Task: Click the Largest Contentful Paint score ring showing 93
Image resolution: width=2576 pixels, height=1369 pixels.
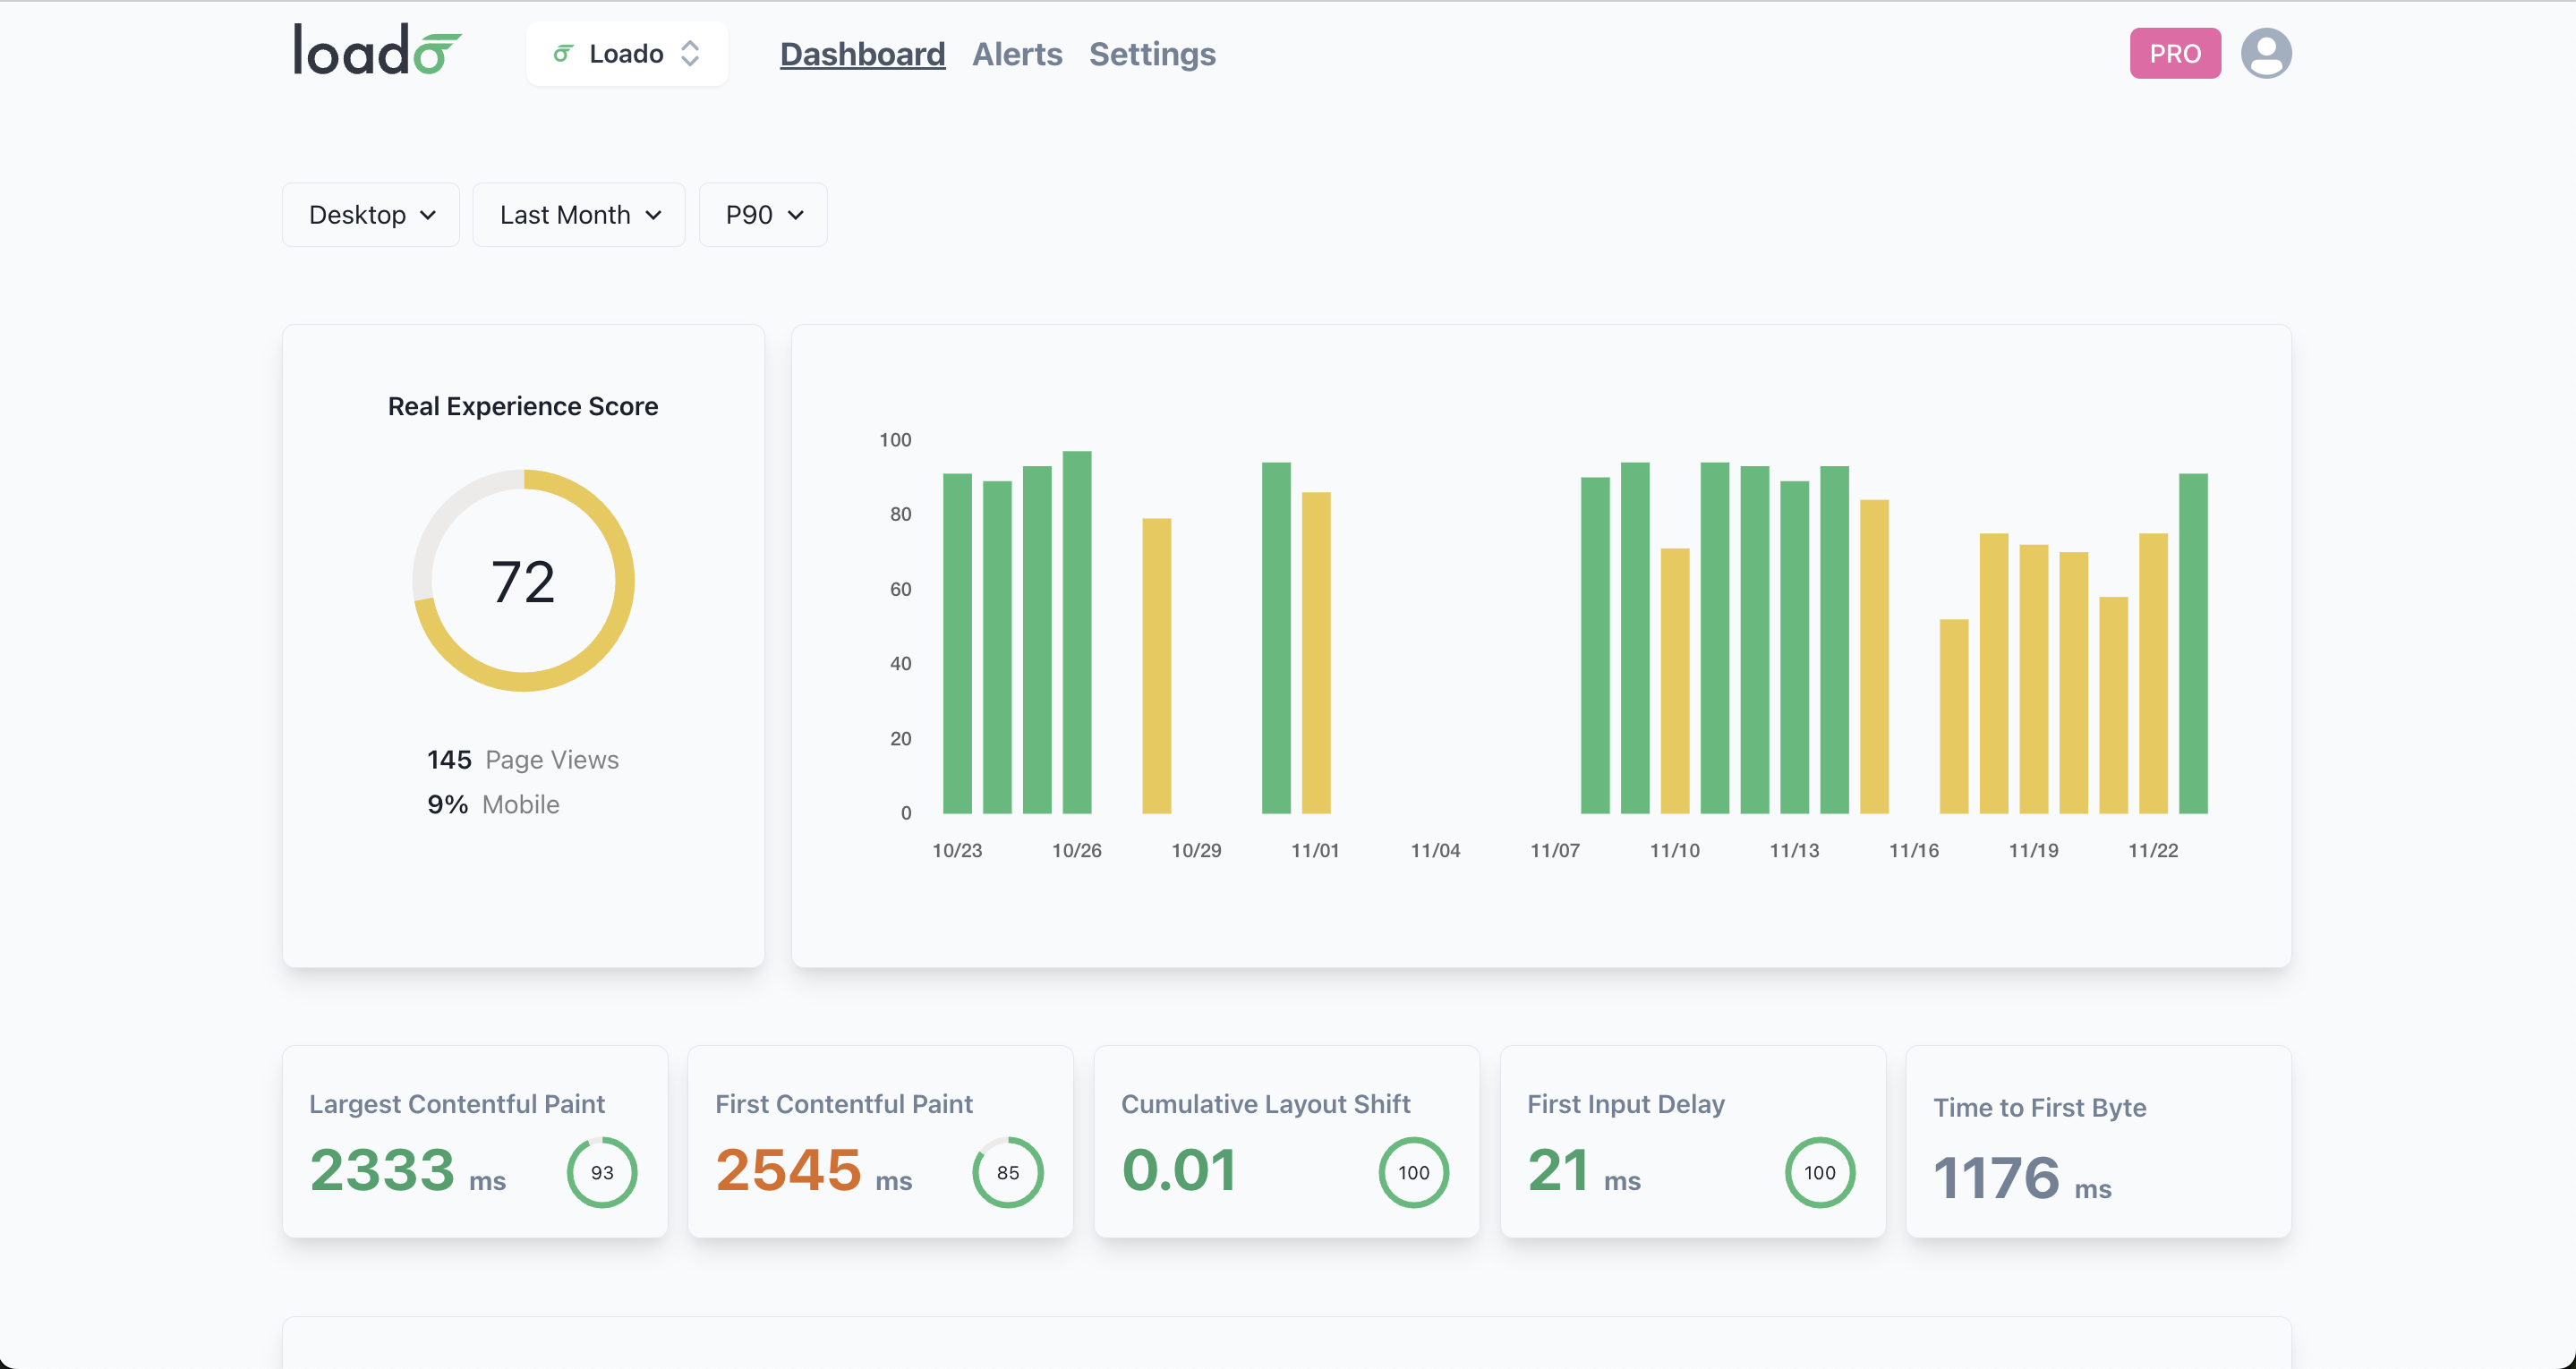Action: [x=601, y=1171]
